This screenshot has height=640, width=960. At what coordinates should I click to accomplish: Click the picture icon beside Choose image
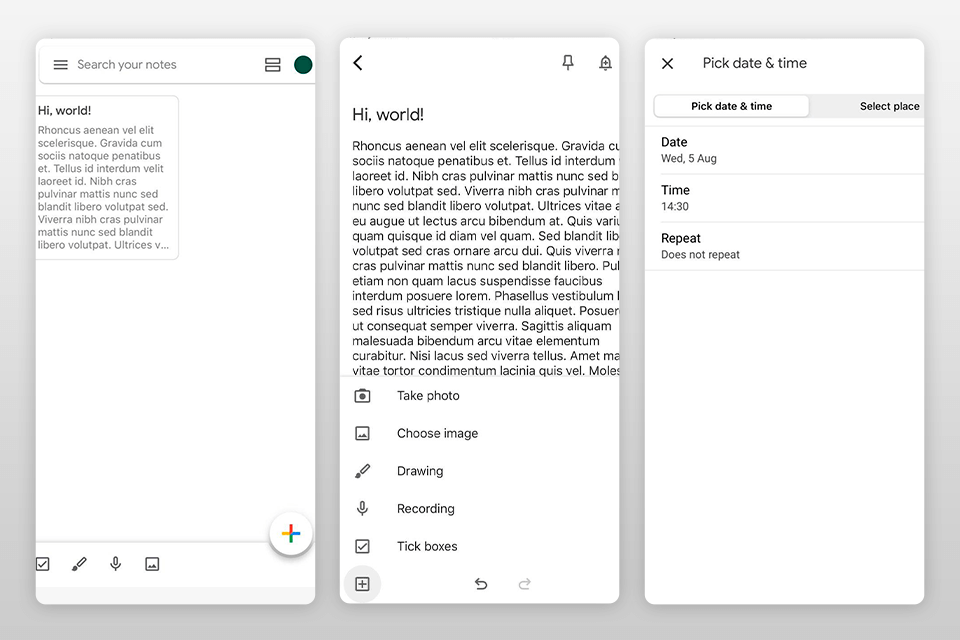(362, 434)
